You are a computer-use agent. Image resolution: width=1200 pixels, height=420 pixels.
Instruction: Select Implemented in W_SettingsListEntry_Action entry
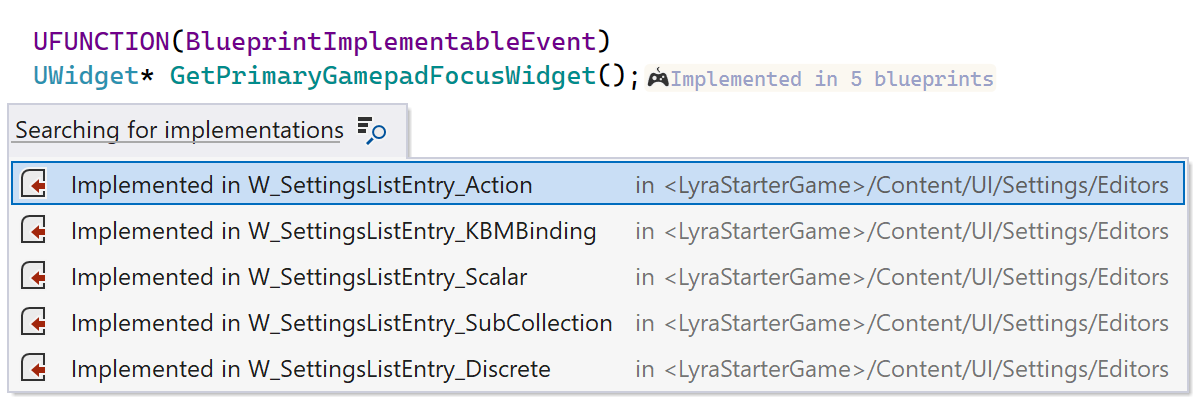[x=301, y=185]
